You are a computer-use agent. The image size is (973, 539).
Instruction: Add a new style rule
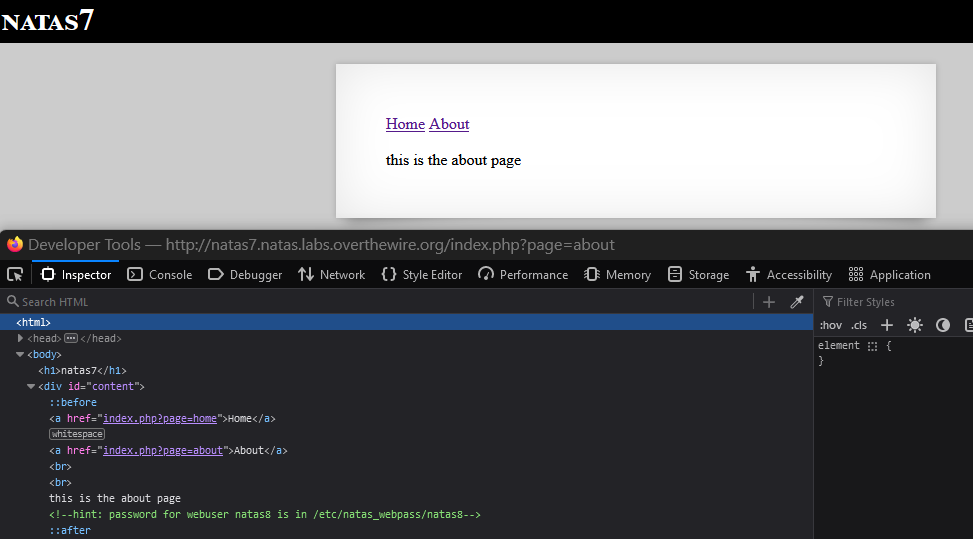[886, 325]
